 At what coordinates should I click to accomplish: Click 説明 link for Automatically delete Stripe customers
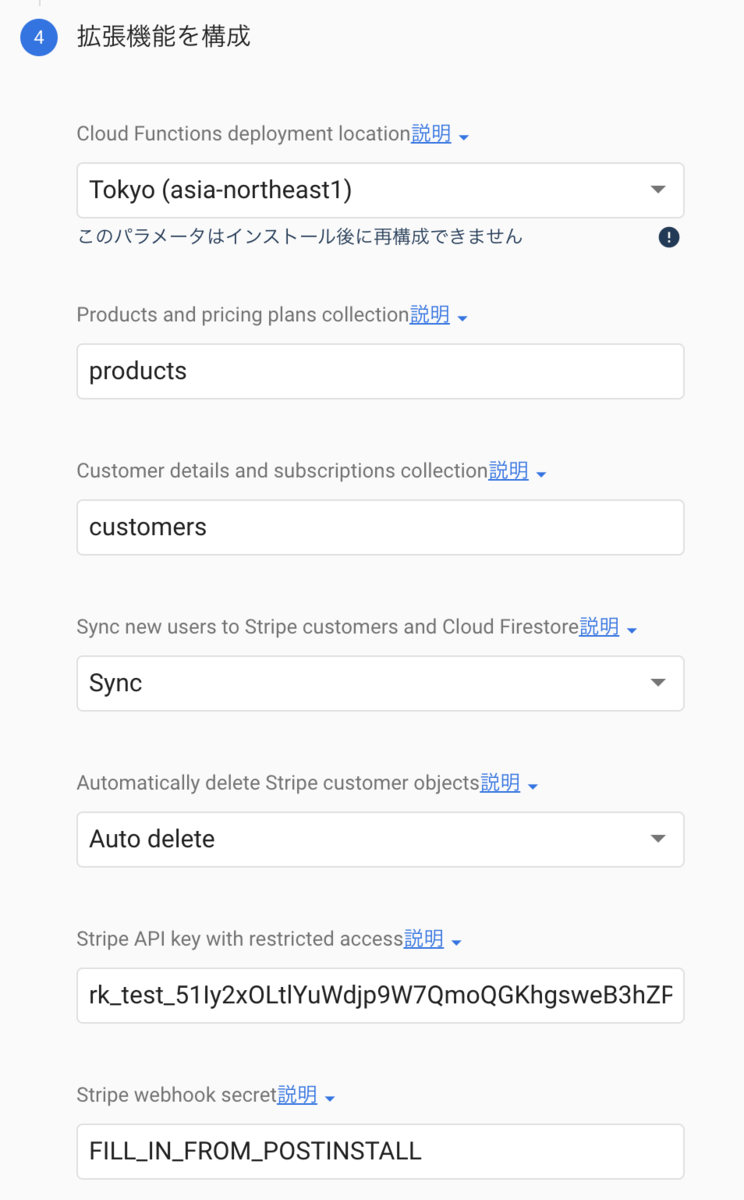[500, 783]
